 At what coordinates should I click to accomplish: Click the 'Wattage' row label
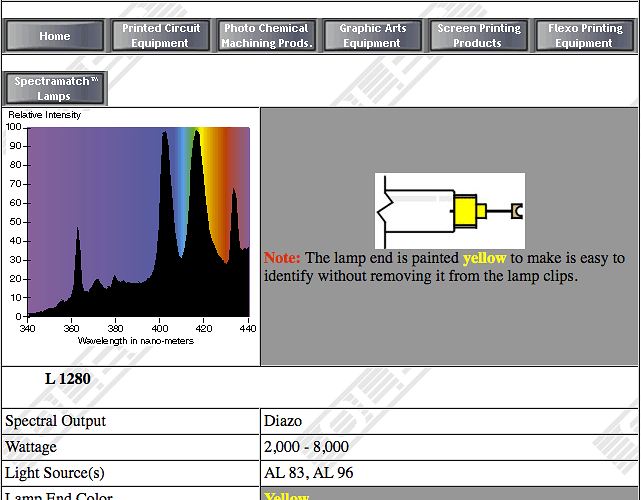click(31, 447)
